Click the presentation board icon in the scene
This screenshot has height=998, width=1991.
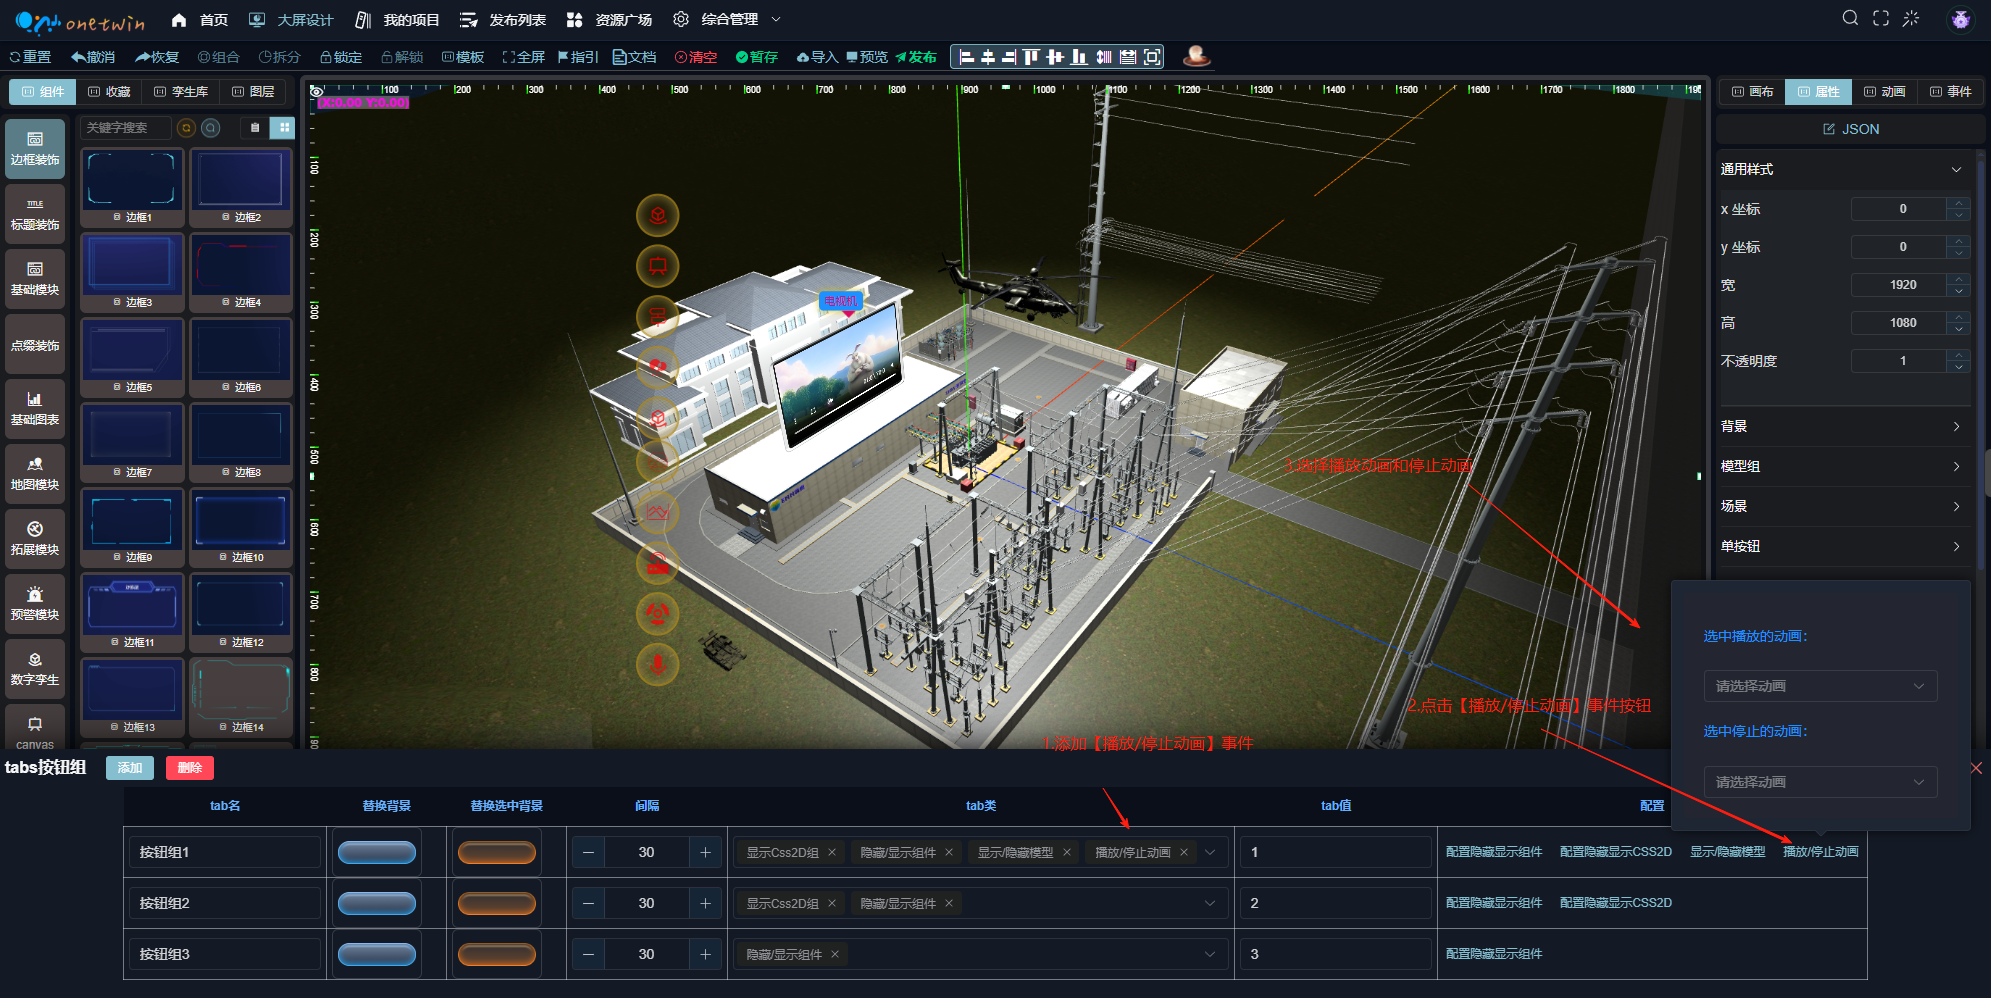tap(657, 266)
